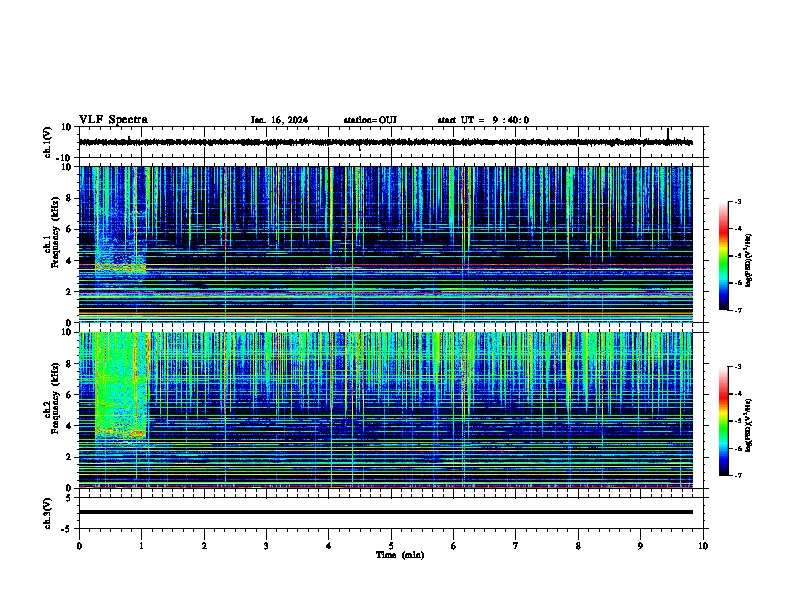Click the "-7" label on the ch.2 colorbar

click(737, 476)
